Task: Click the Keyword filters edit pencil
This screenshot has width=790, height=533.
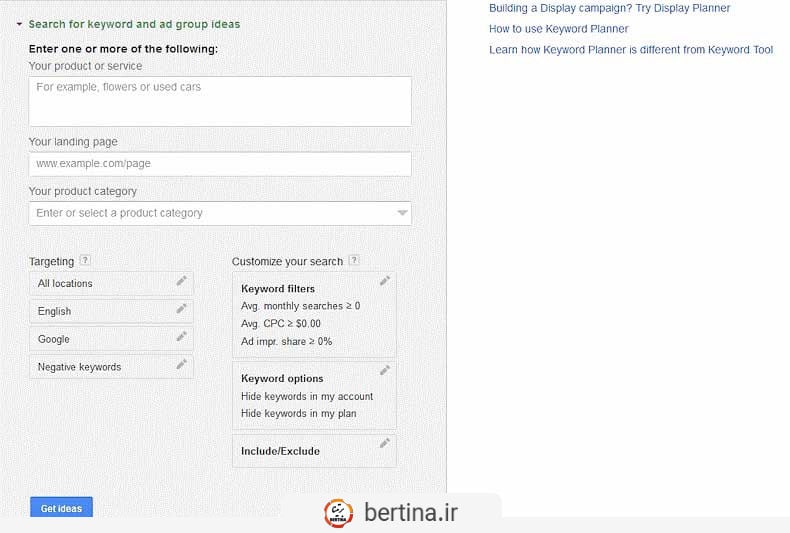Action: coord(385,281)
